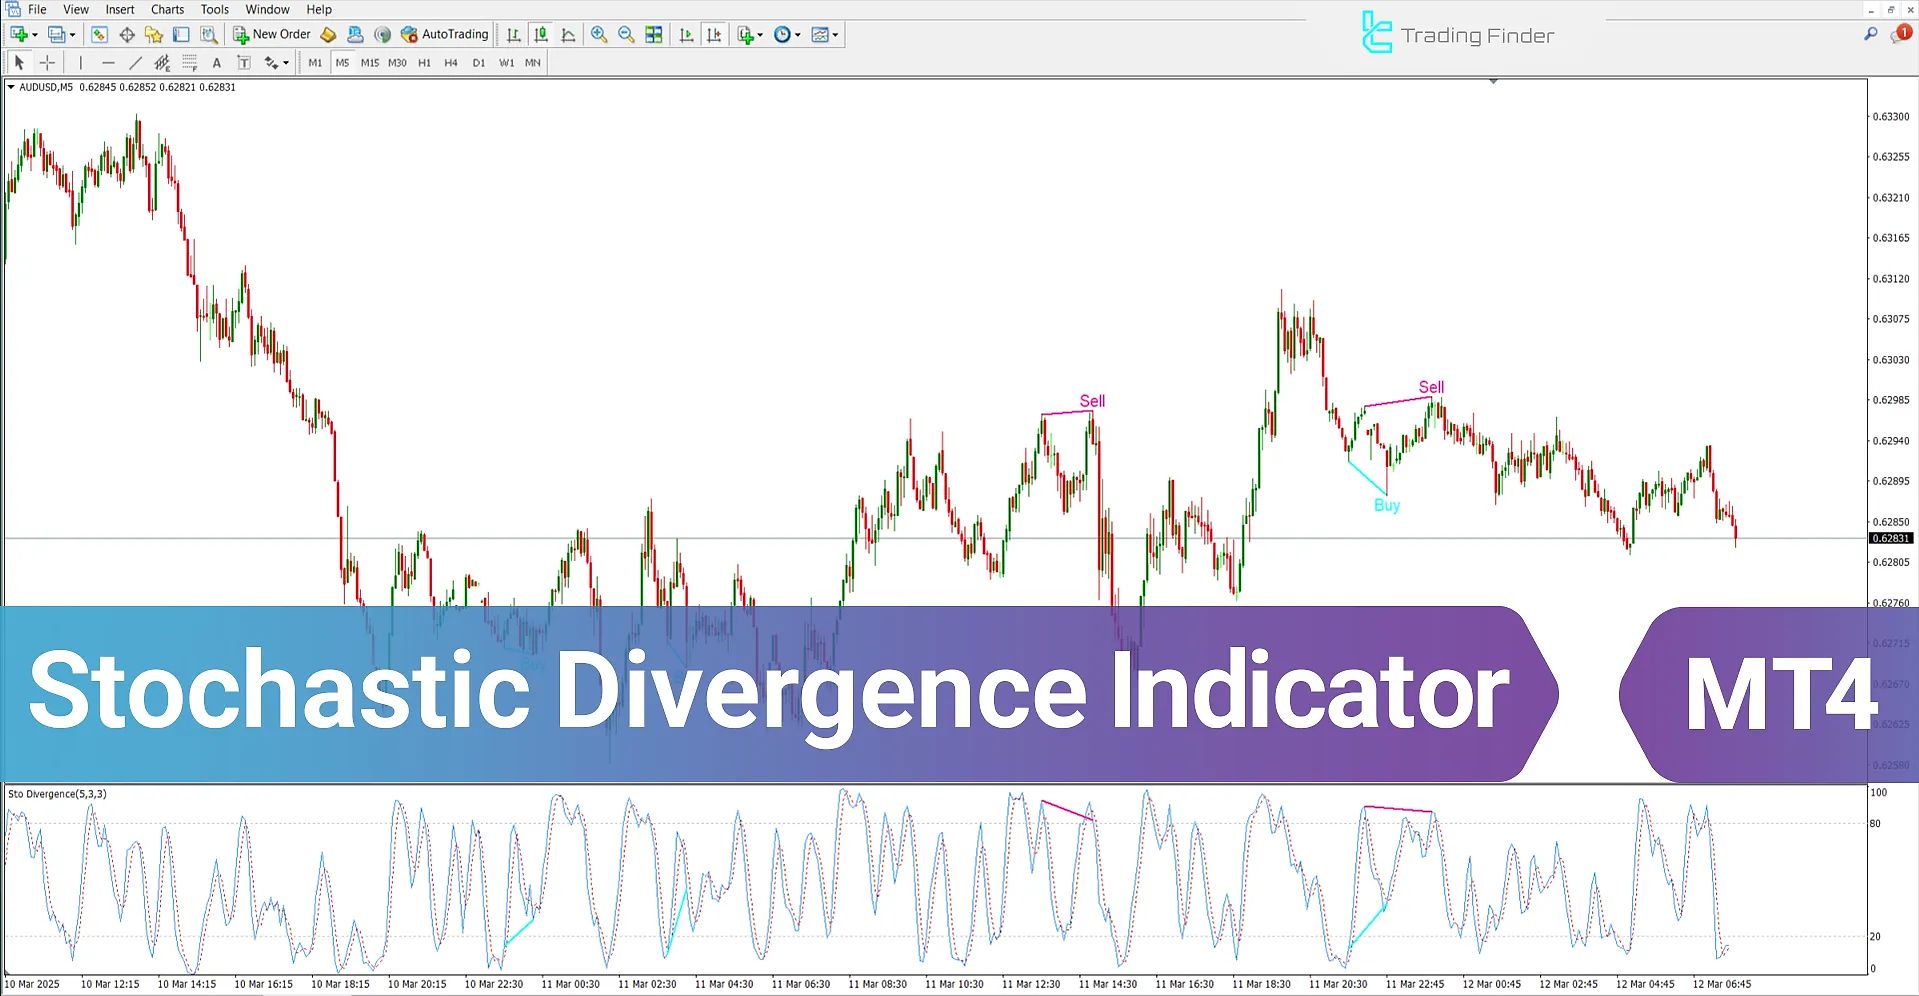This screenshot has height=996, width=1919.
Task: Click the Zoom In magnifier icon
Action: 598,35
